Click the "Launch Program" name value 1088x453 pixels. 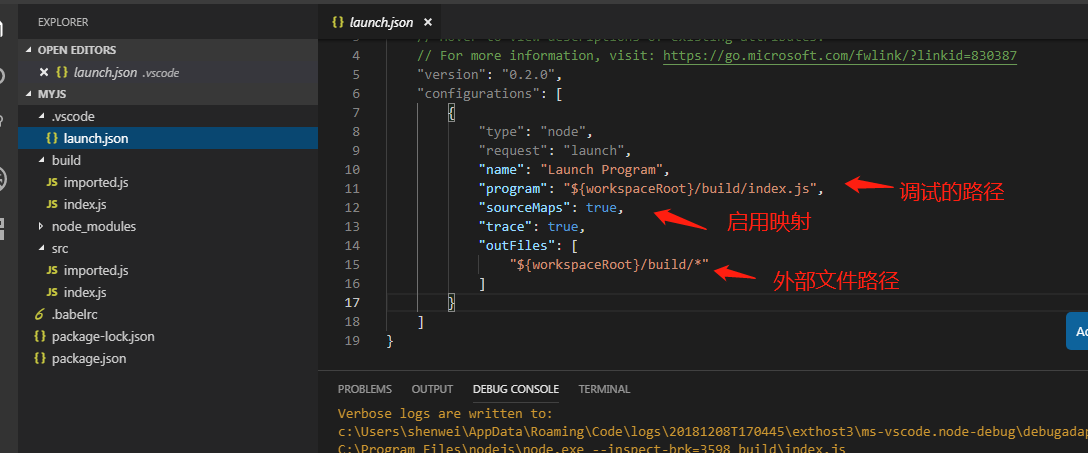[600, 169]
